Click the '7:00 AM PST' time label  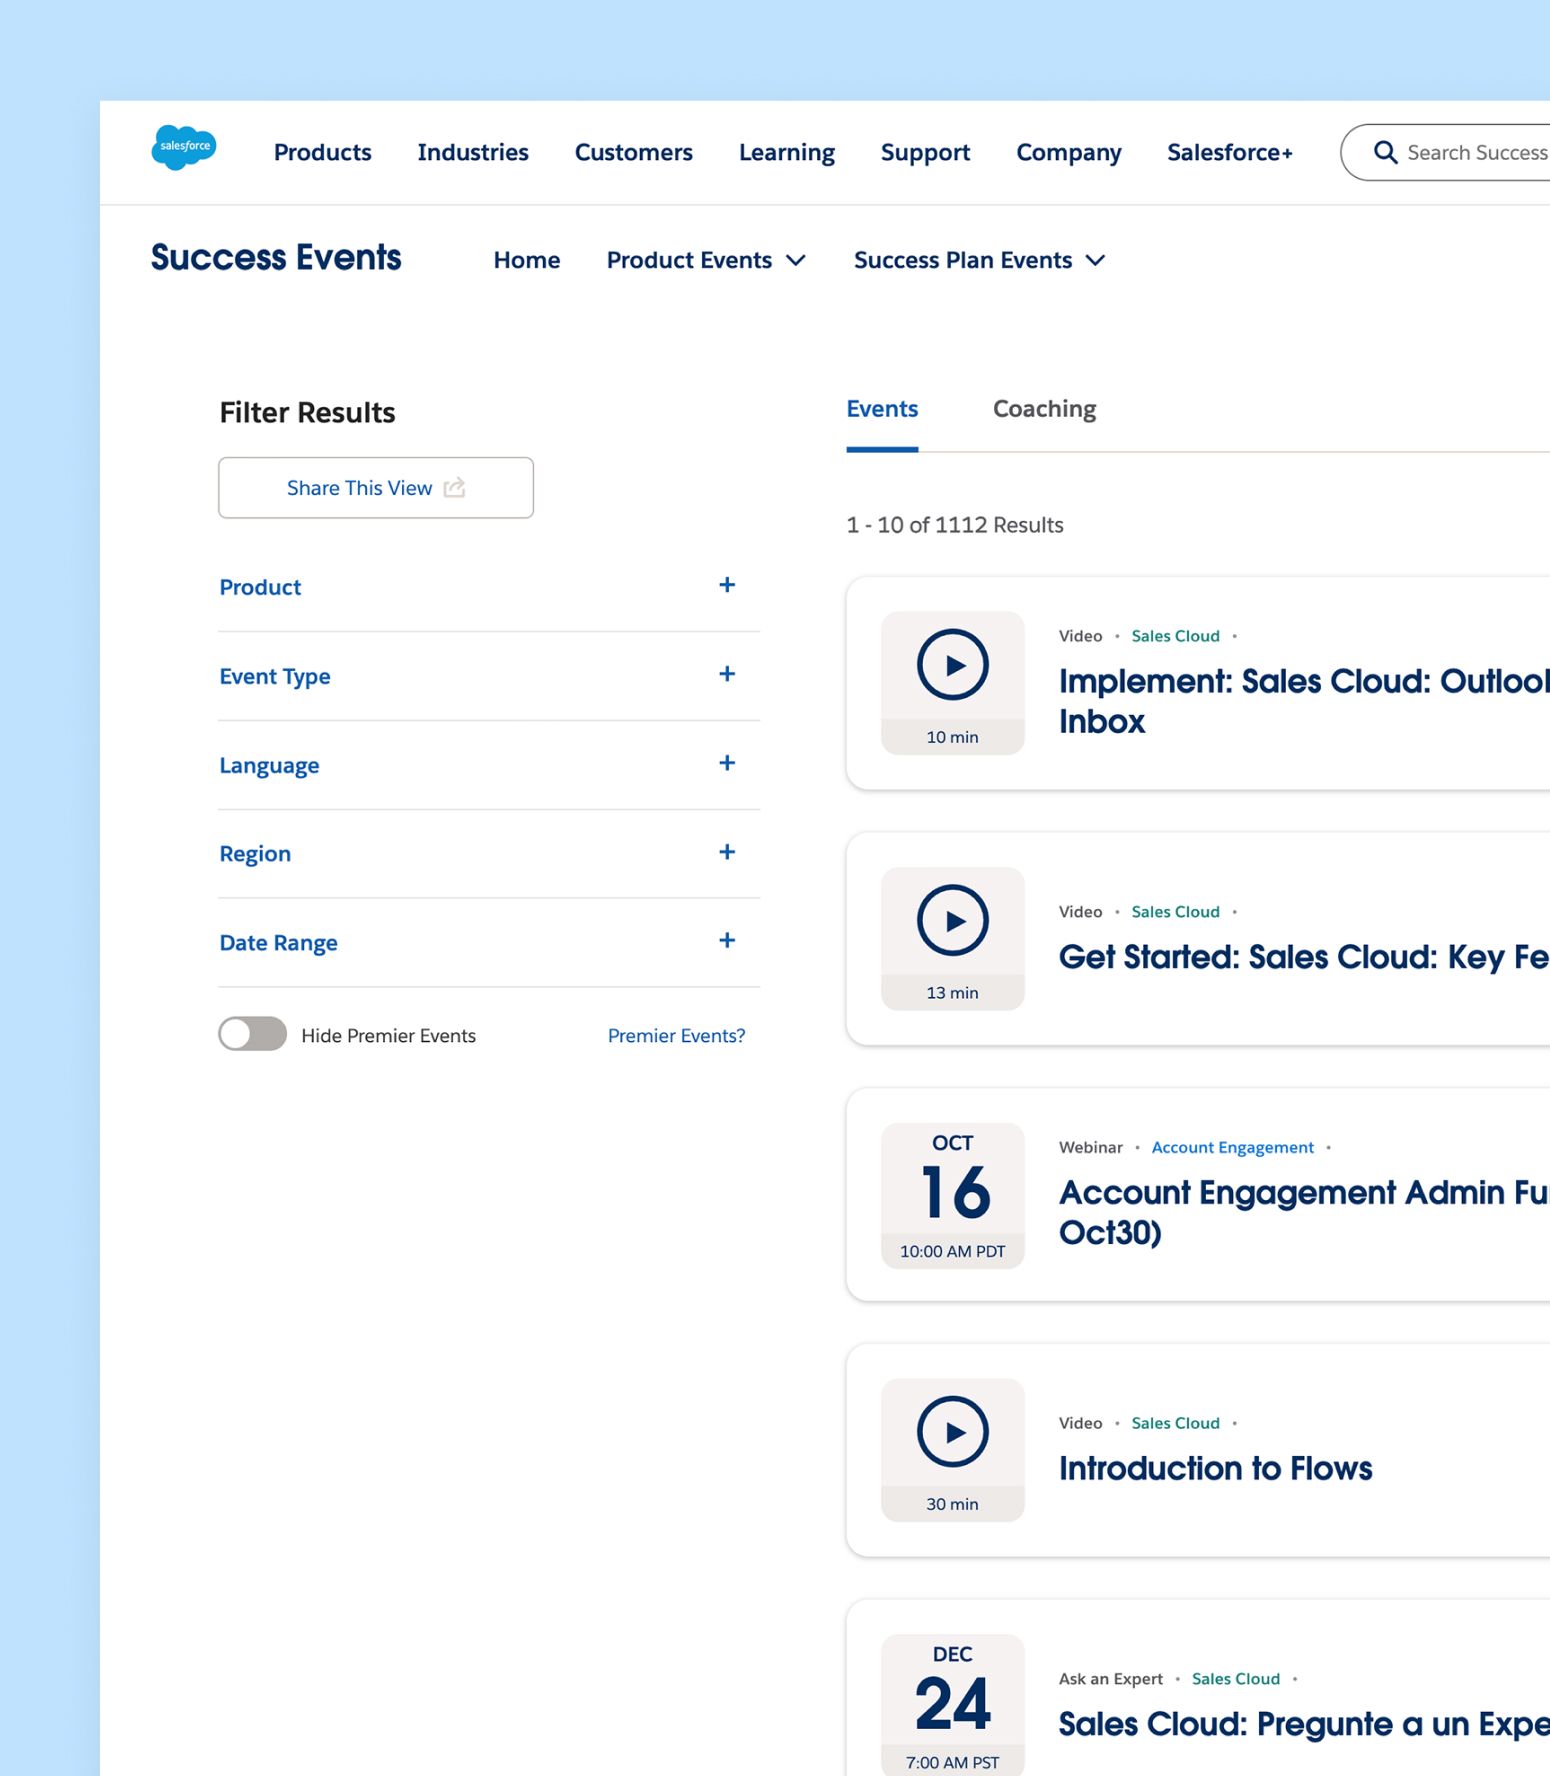(x=952, y=1762)
